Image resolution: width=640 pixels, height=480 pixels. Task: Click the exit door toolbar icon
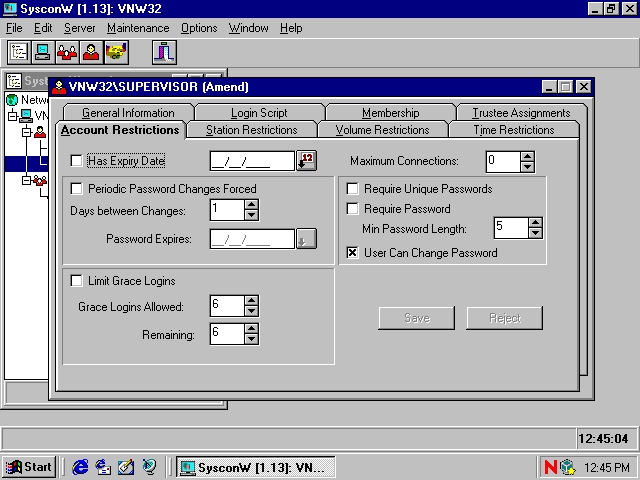164,52
